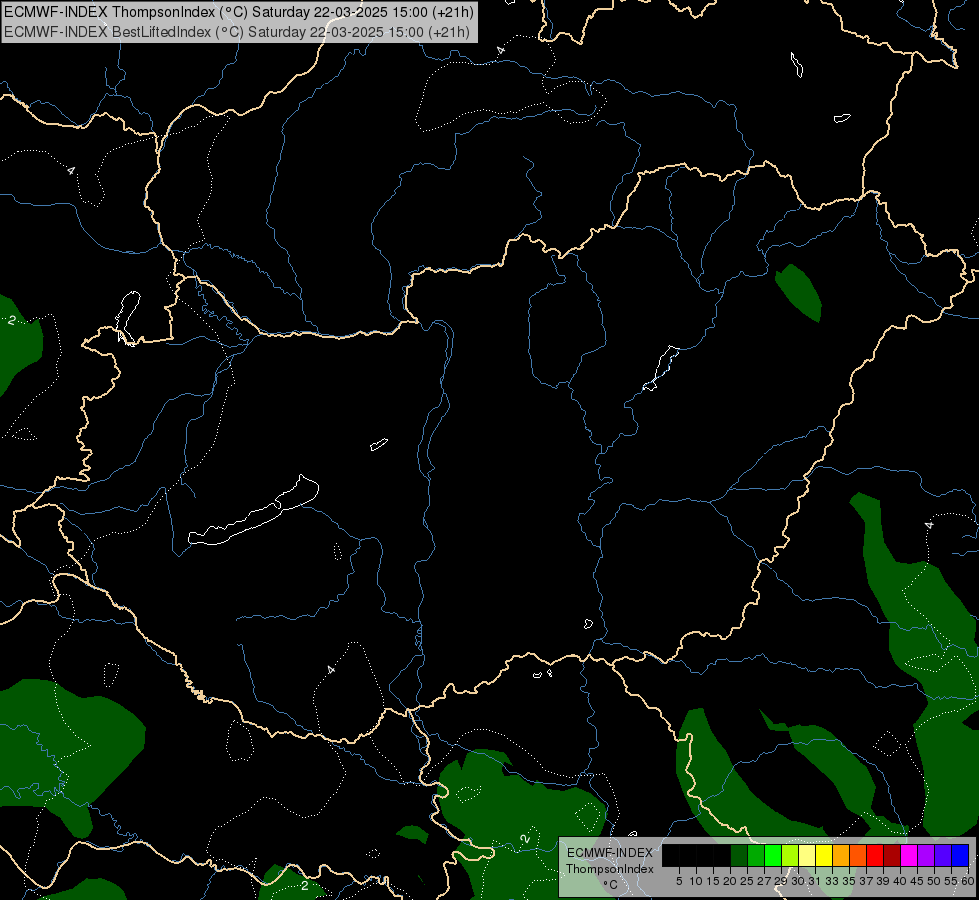Click the legend tick value 35
This screenshot has height=900, width=979.
pos(849,881)
